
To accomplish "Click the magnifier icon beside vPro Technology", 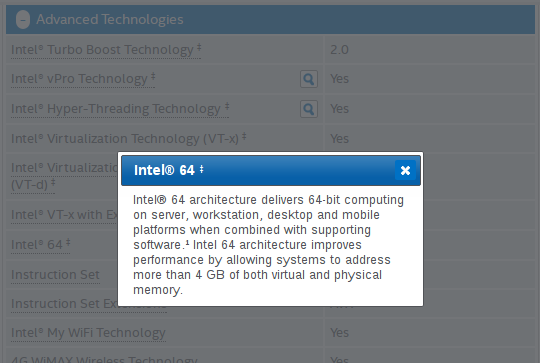I will tap(309, 79).
